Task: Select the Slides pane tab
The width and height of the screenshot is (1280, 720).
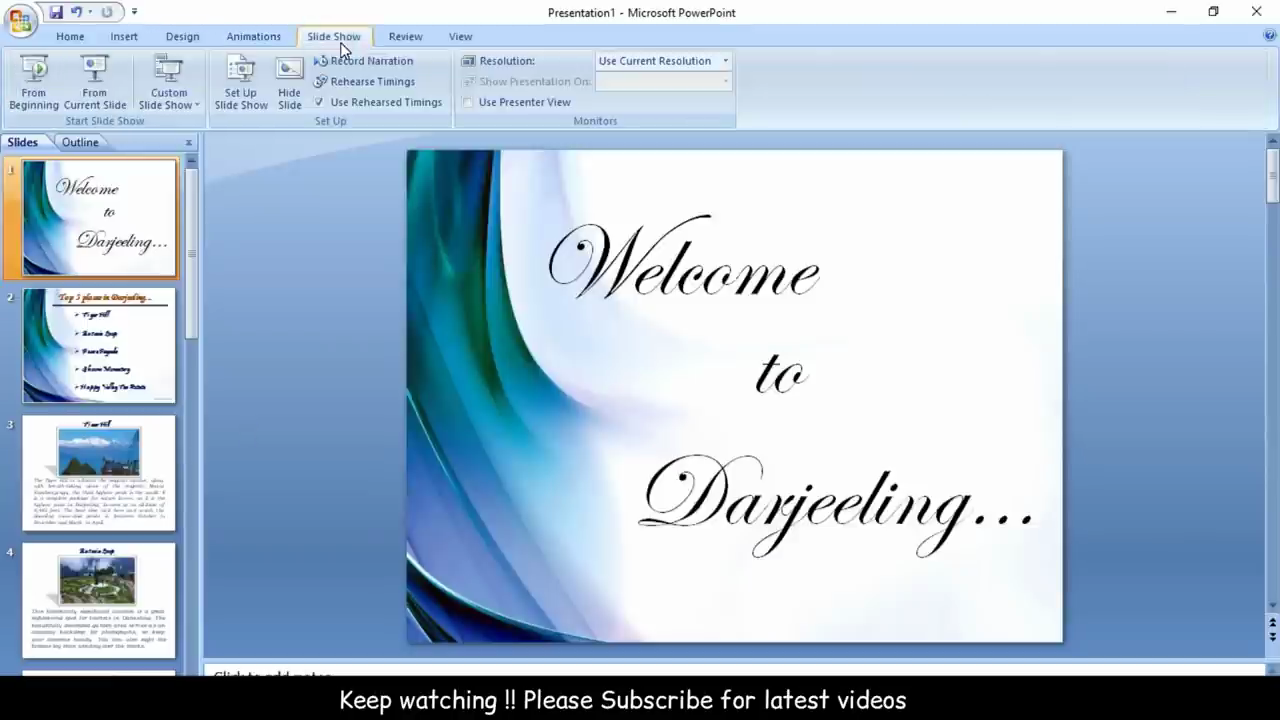Action: coord(22,143)
